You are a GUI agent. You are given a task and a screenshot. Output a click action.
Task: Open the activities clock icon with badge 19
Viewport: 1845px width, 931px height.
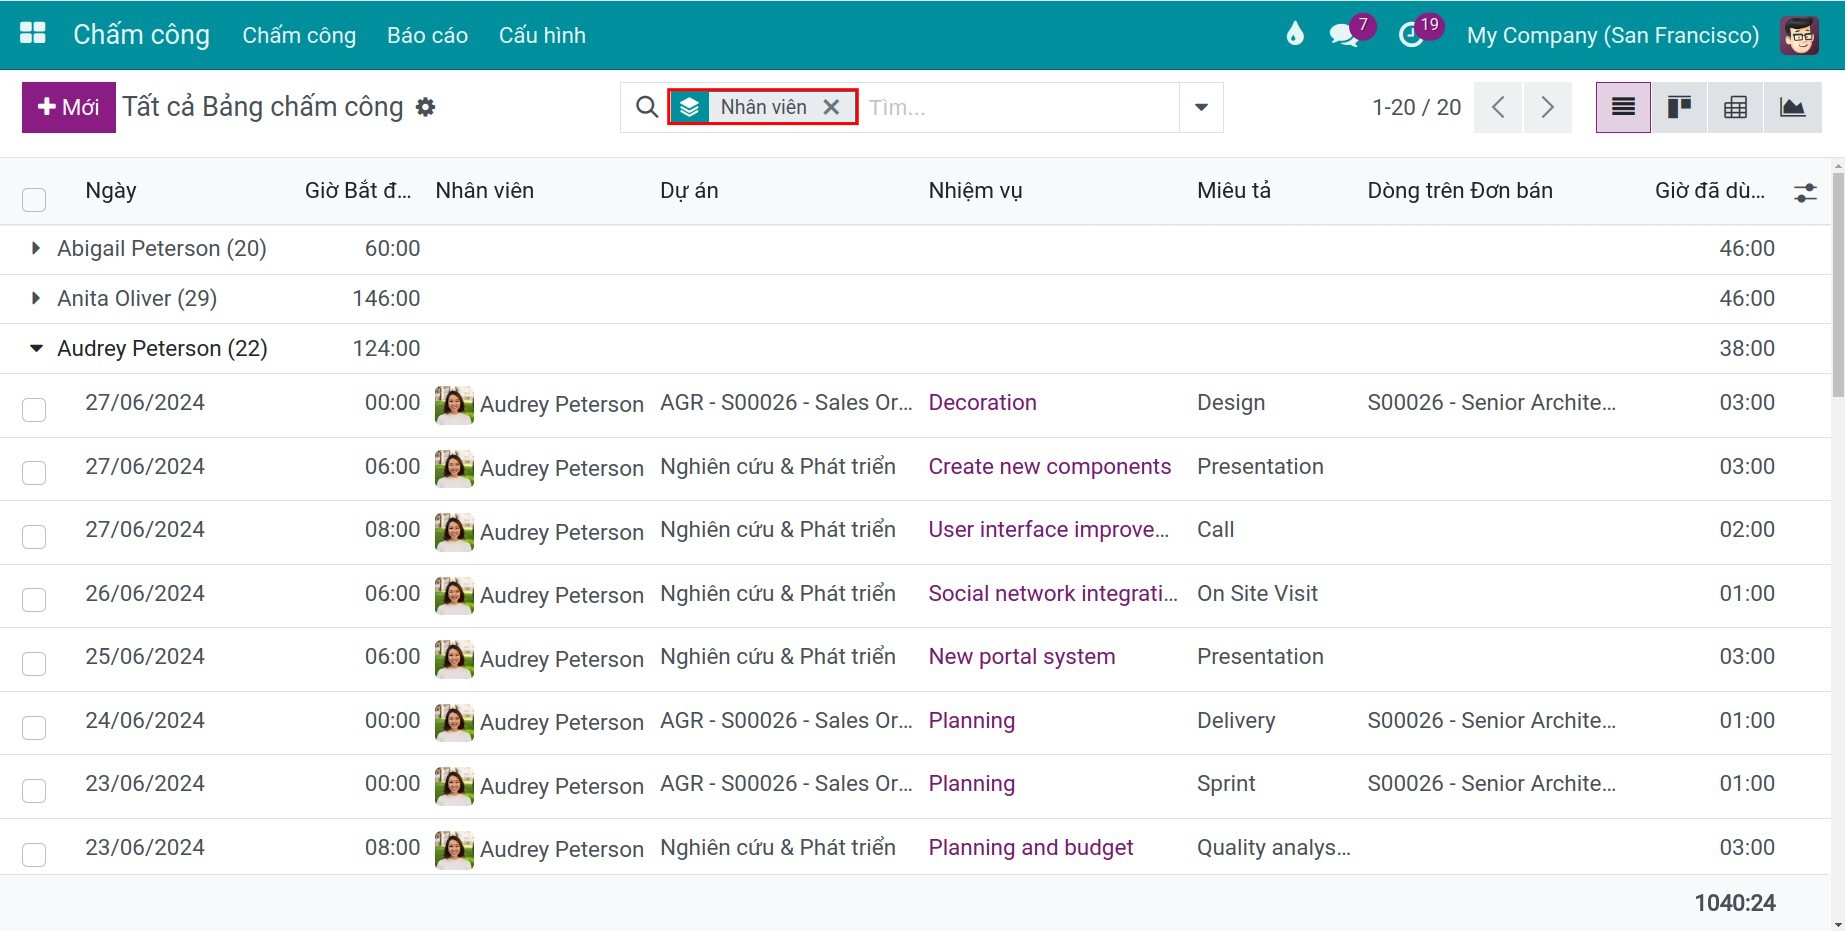click(x=1410, y=35)
